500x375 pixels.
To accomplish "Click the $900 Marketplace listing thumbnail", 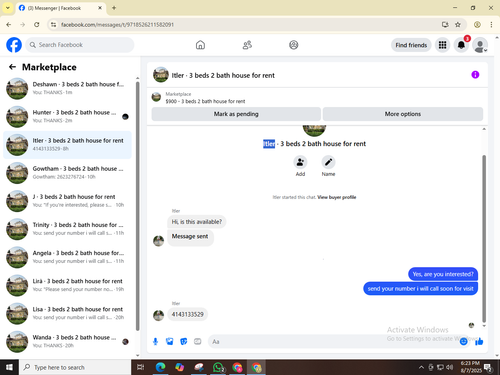I will coord(156,97).
